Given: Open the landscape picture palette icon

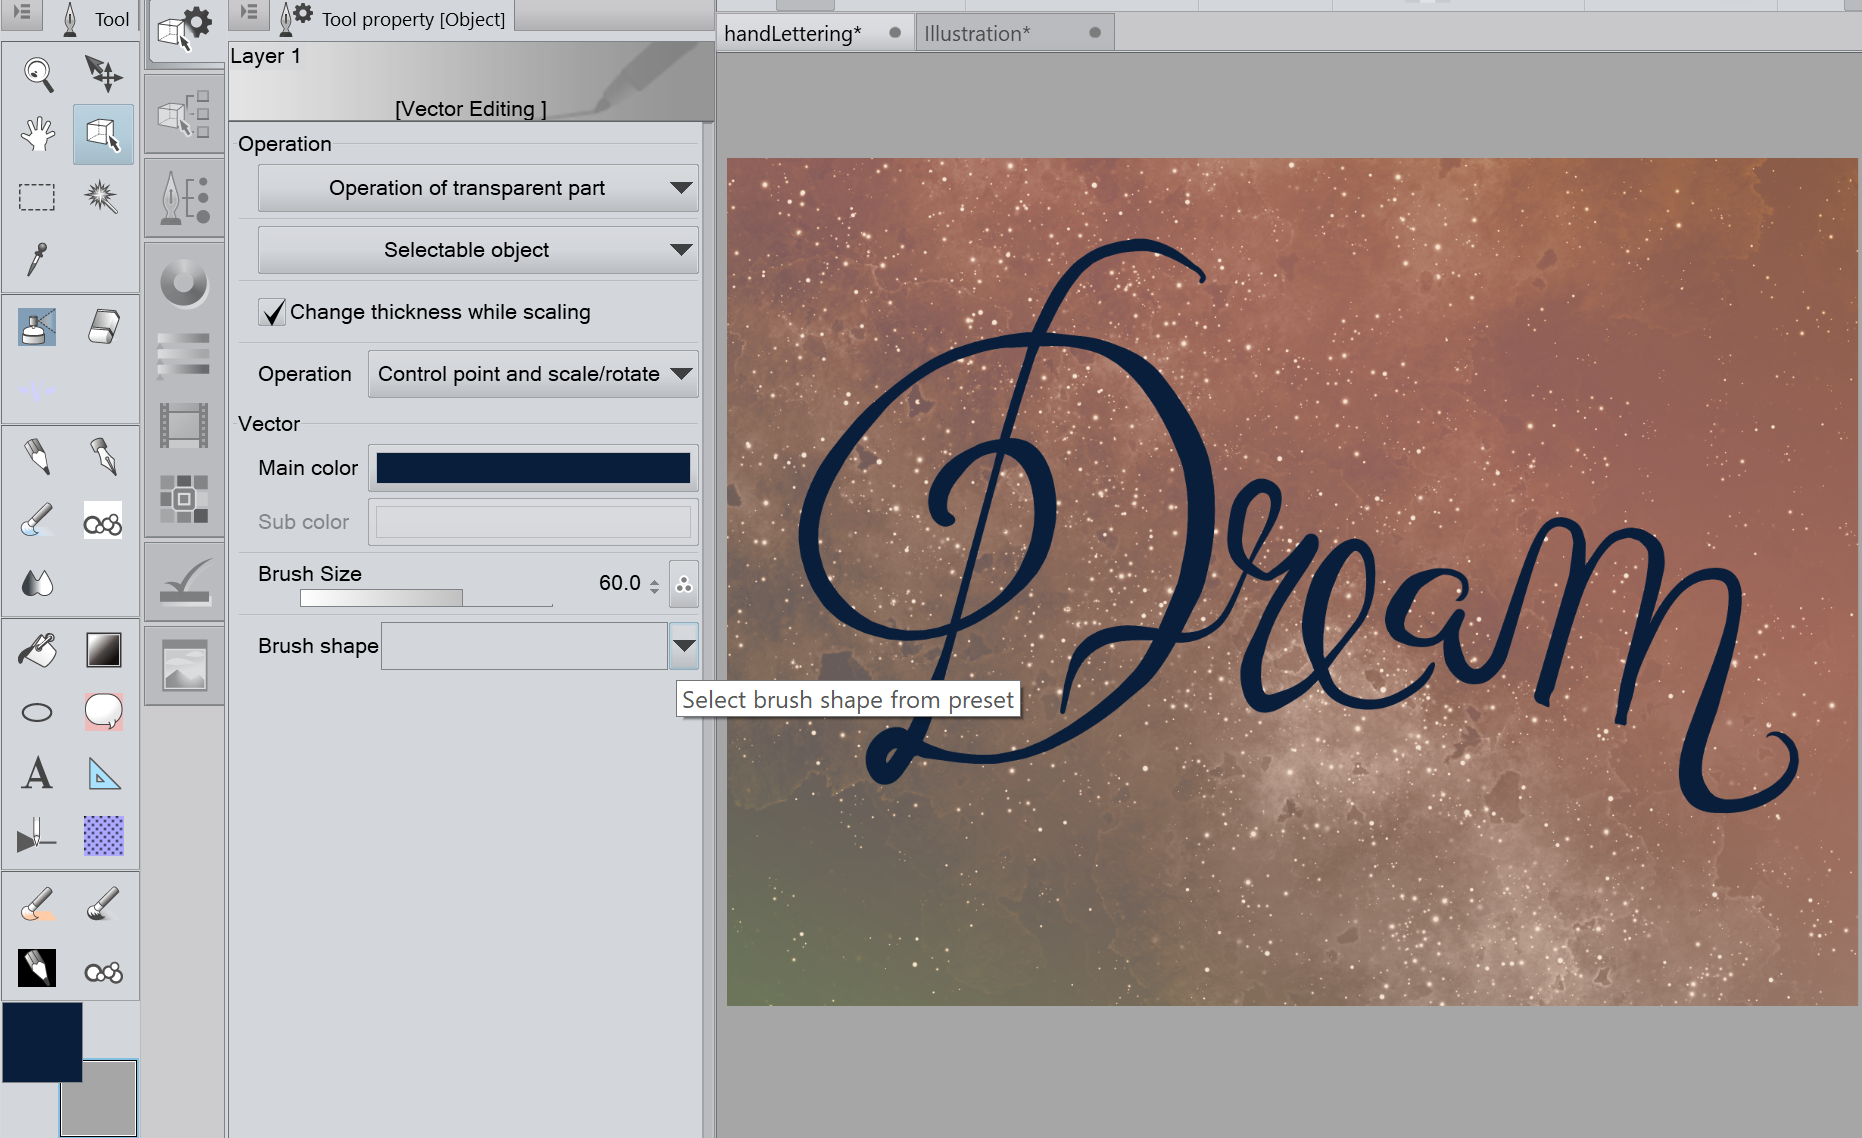Looking at the screenshot, I should click(x=184, y=664).
